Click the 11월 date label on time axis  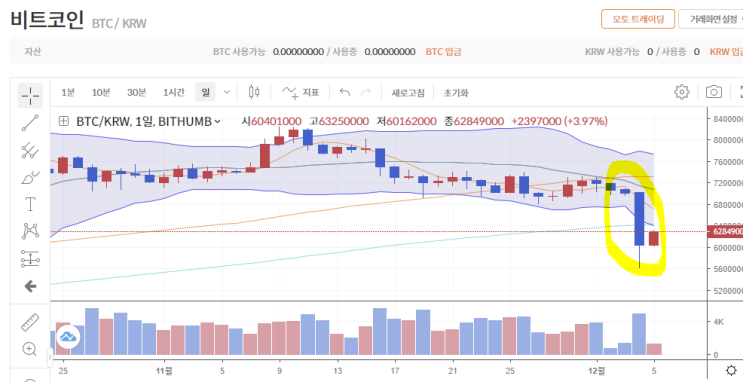point(164,371)
